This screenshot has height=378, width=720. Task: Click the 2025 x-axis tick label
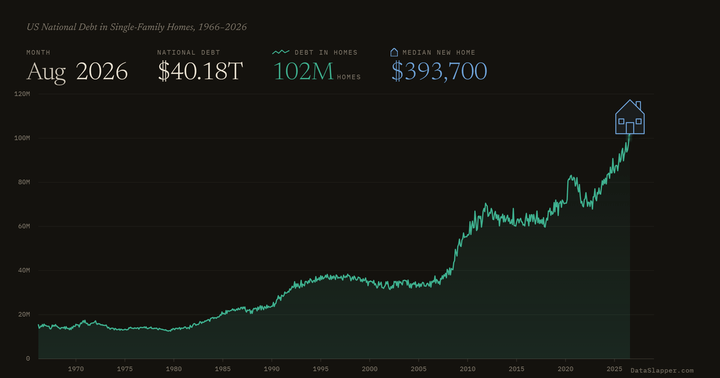pos(614,369)
